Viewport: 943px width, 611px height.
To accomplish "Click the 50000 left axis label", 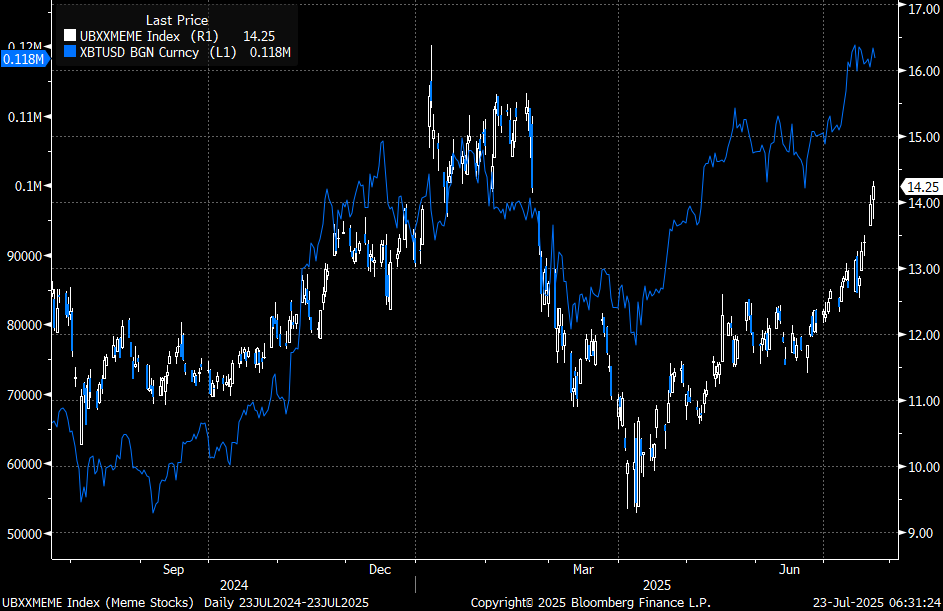I will (x=24, y=534).
